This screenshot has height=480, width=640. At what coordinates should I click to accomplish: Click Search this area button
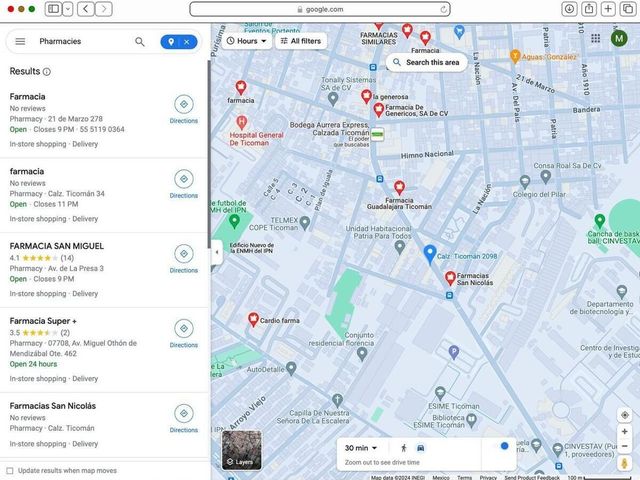tap(427, 62)
